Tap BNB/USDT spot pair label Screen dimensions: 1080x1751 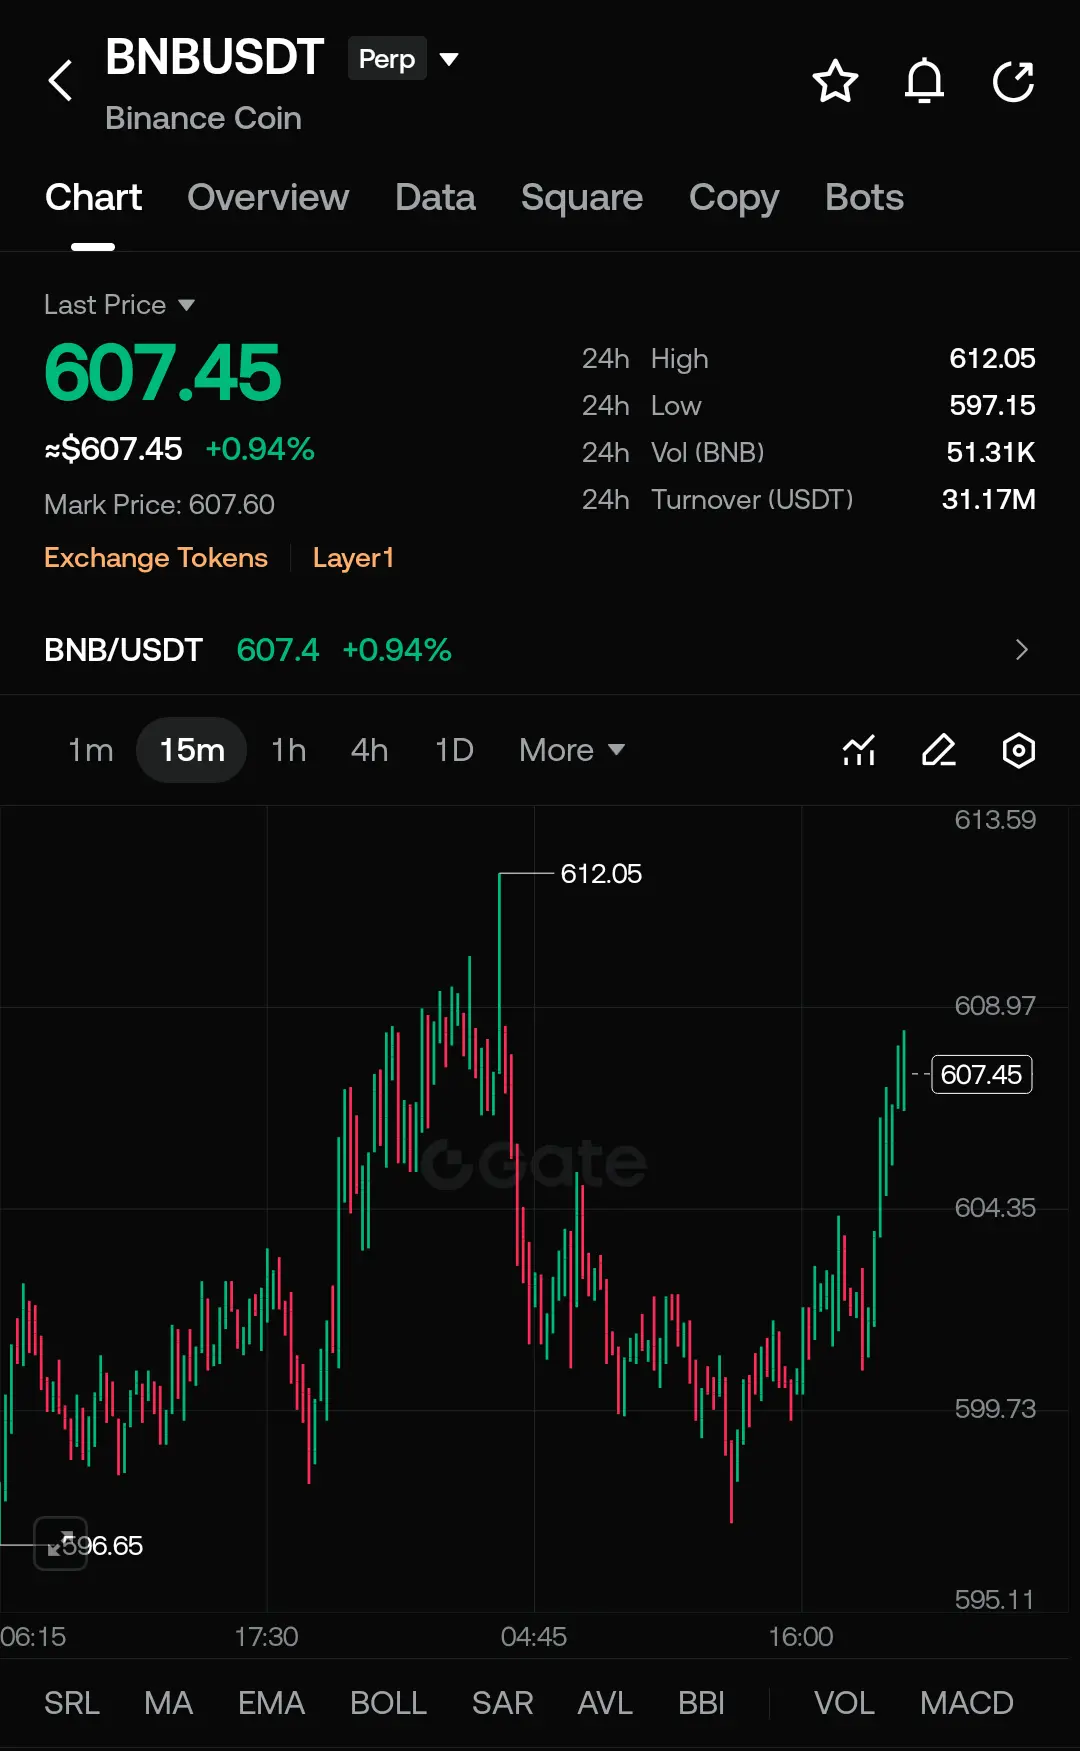123,650
